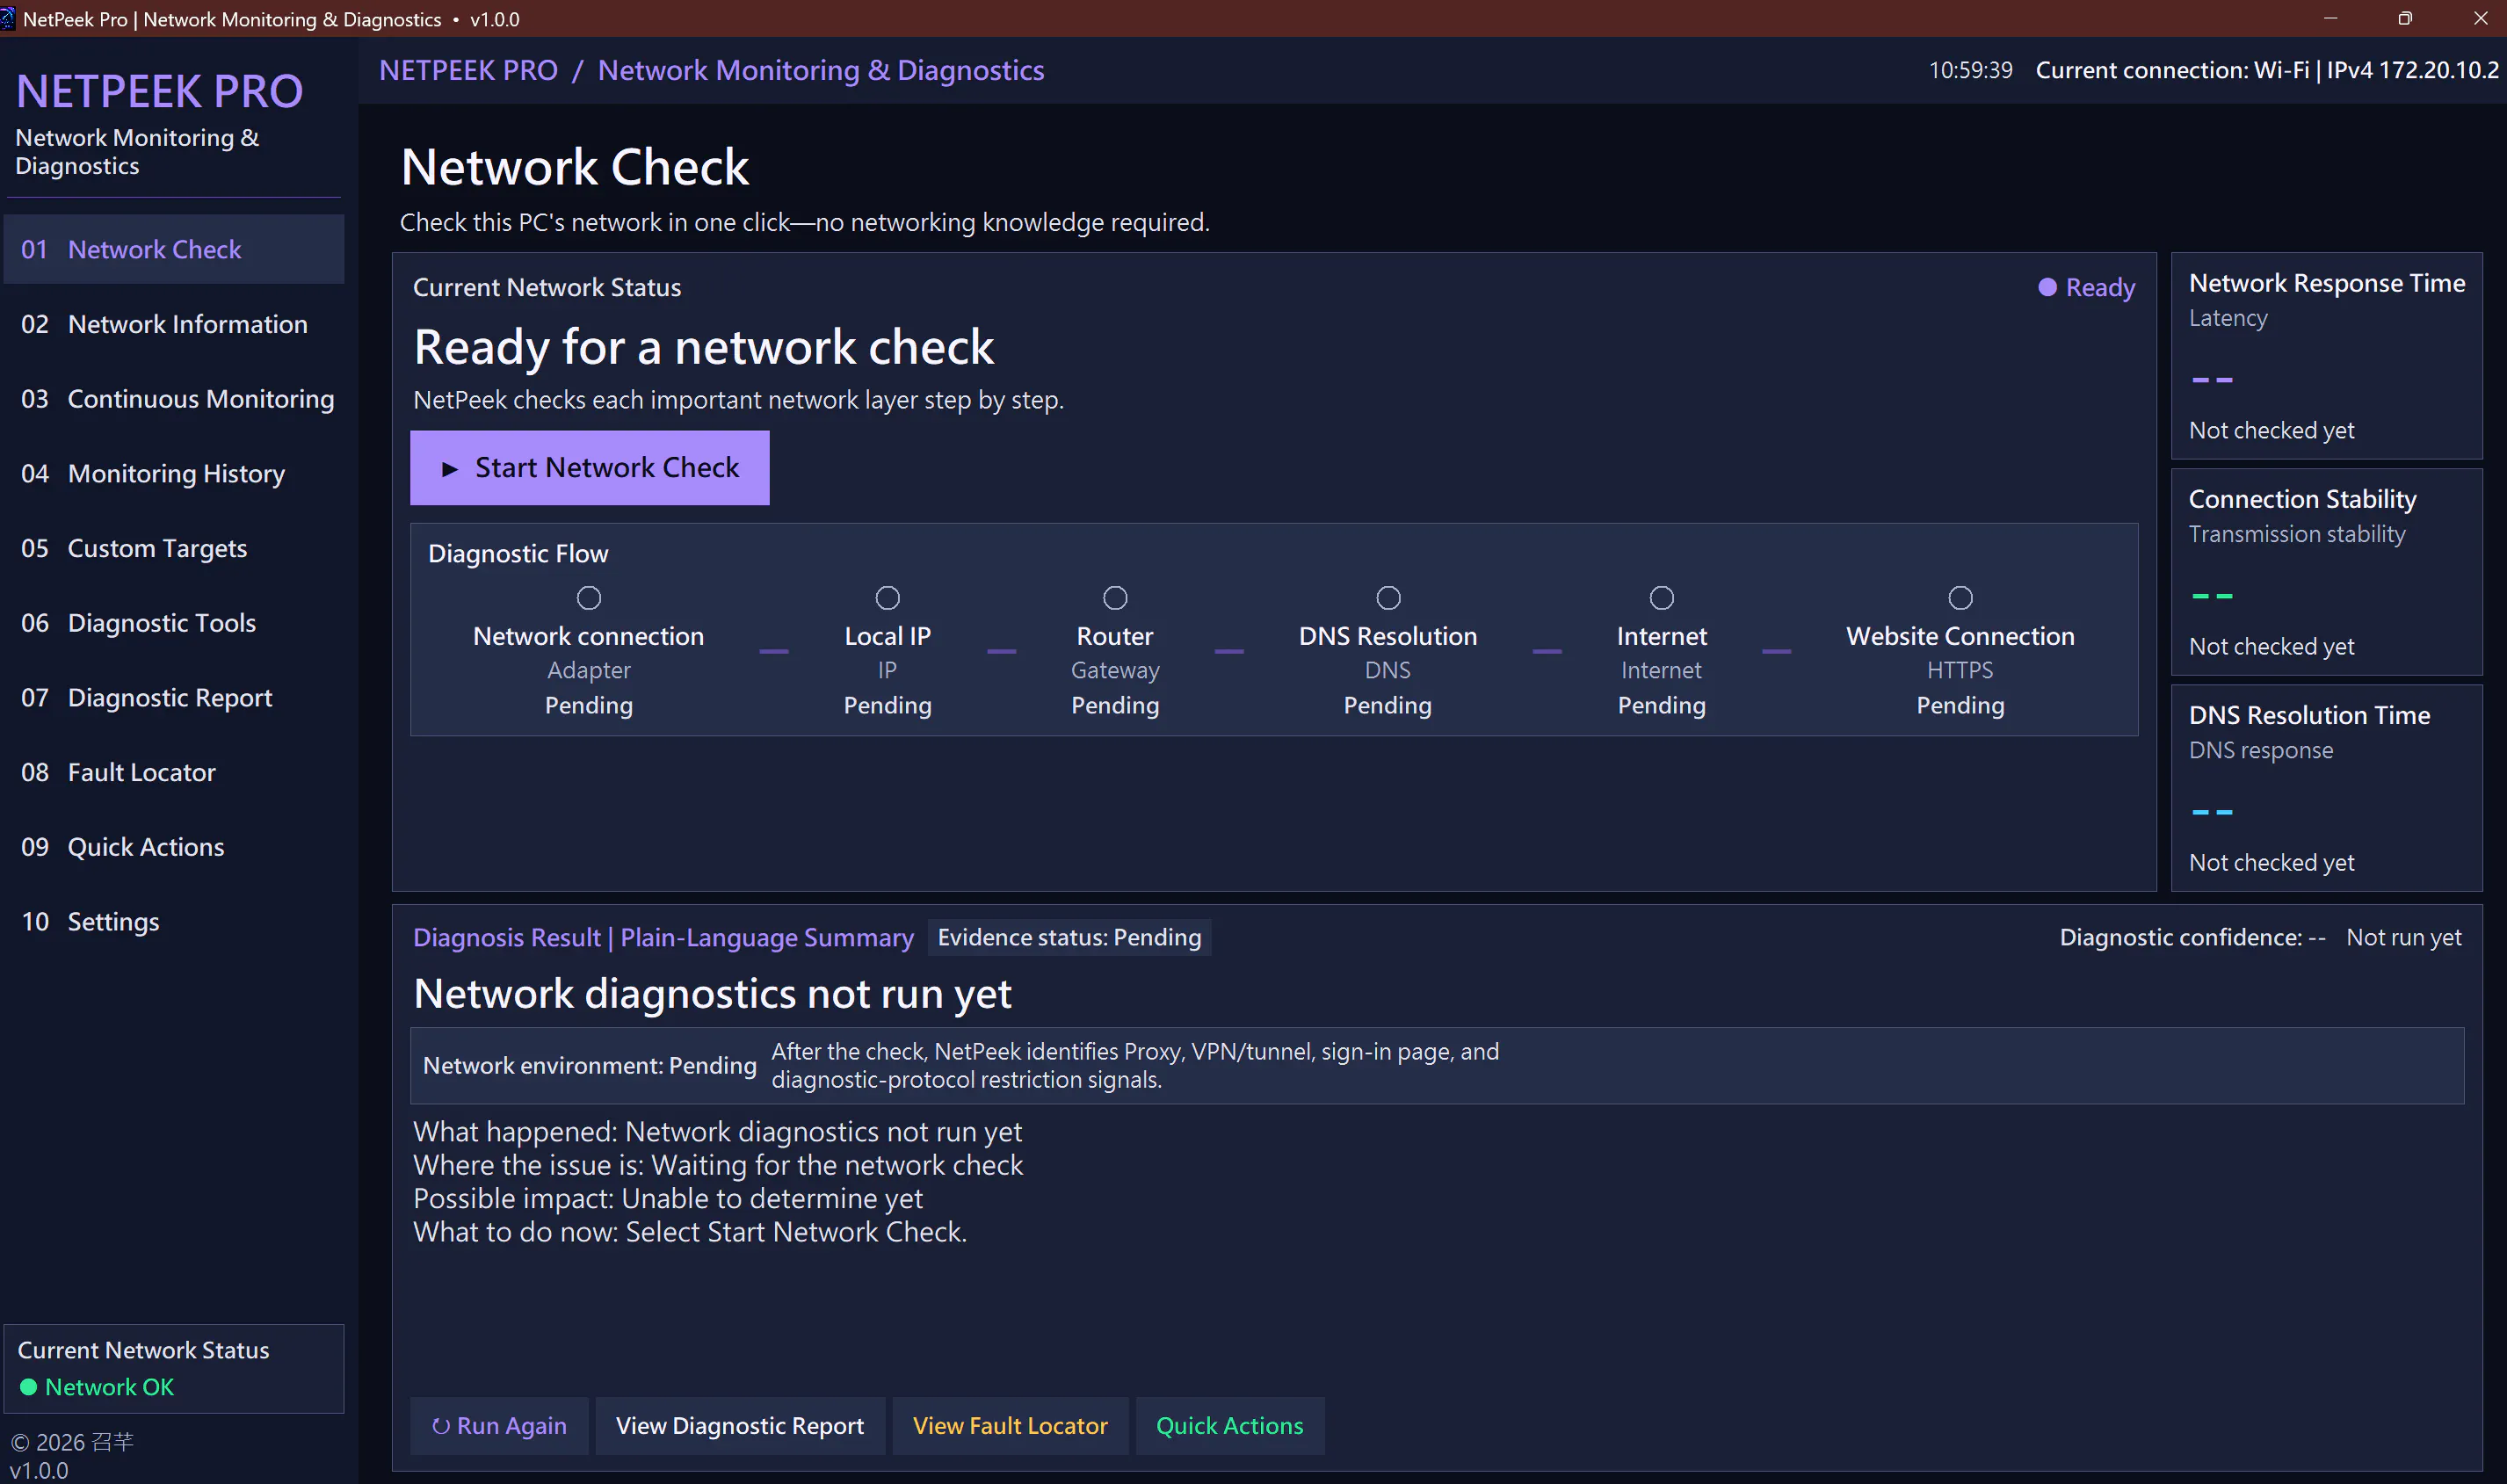Image resolution: width=2507 pixels, height=1484 pixels.
Task: Select Custom Targets in sidebar
Action: tap(174, 548)
